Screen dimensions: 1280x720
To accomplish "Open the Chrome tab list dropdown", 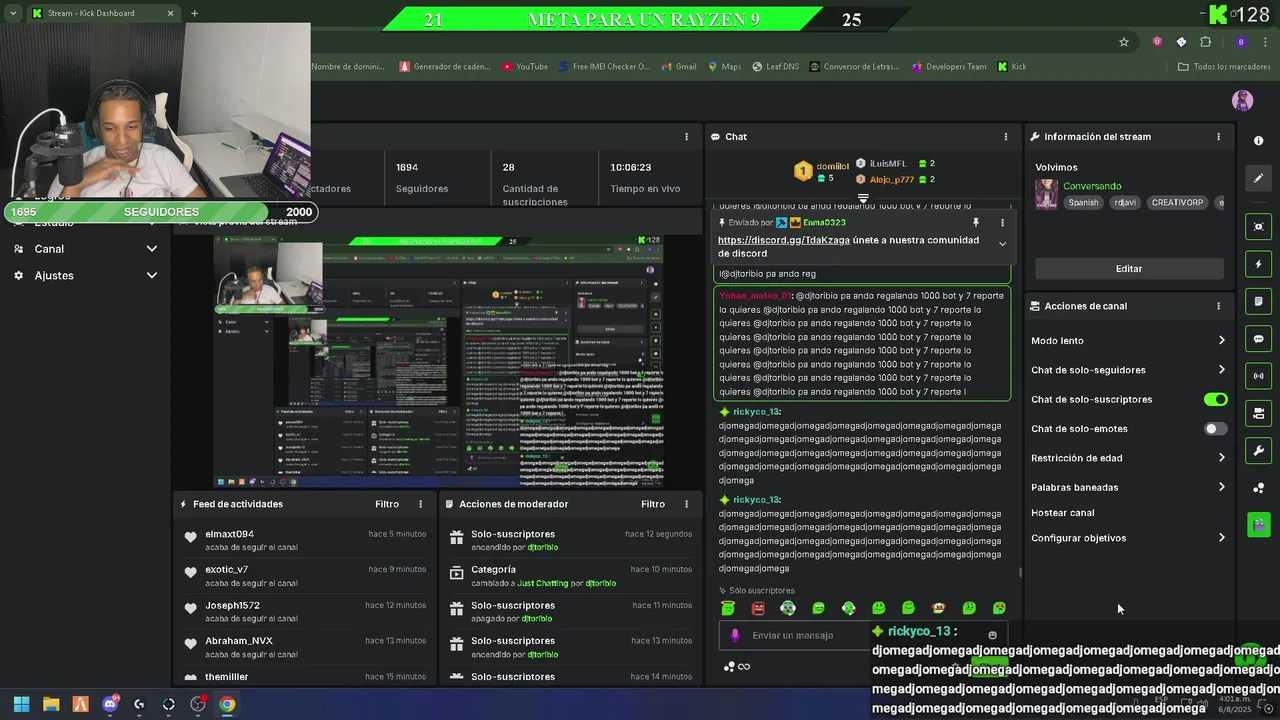I will click(13, 13).
